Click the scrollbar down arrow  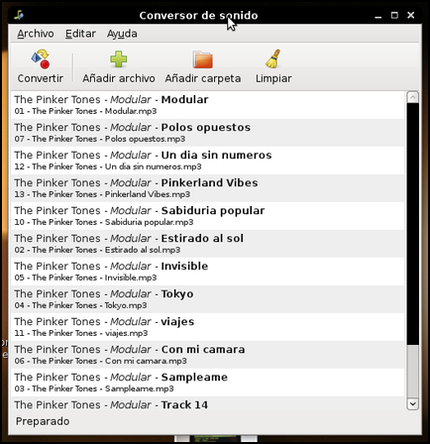413,404
